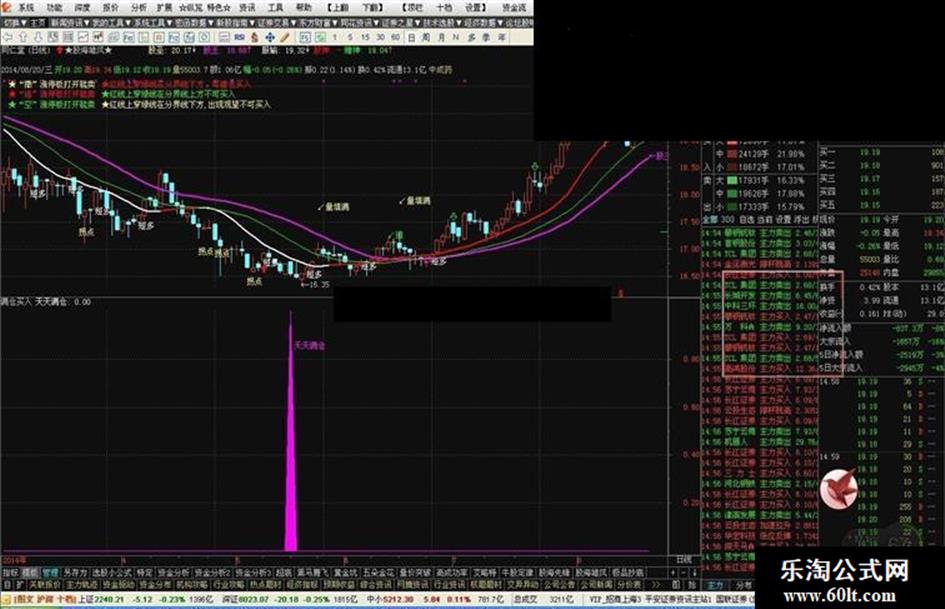Expand the '证券之星' dropdown
This screenshot has height=609, width=945.
click(x=401, y=22)
